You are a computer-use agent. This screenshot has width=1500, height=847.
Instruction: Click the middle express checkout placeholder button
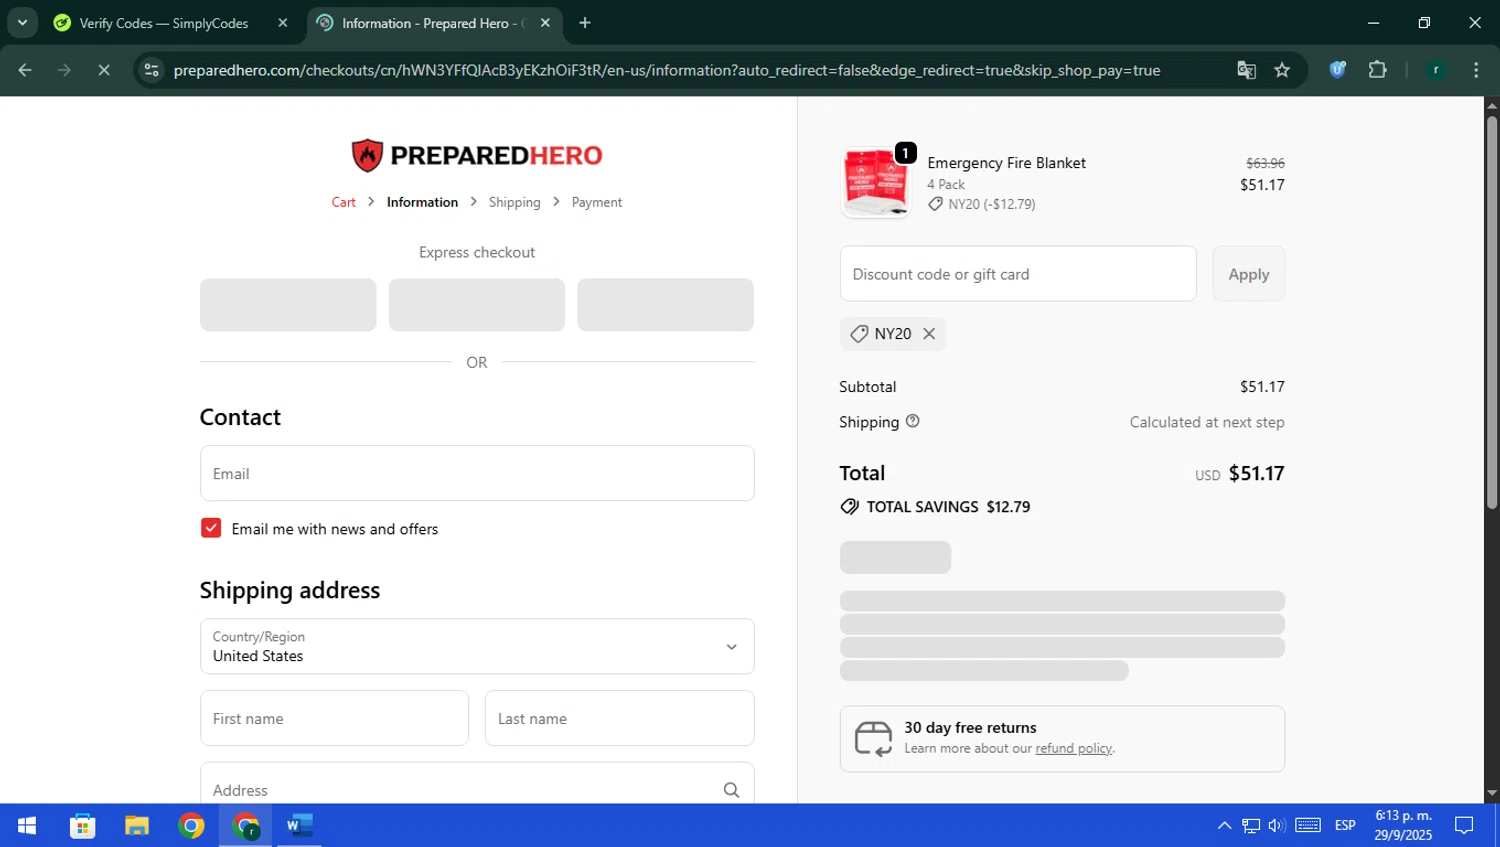(476, 305)
